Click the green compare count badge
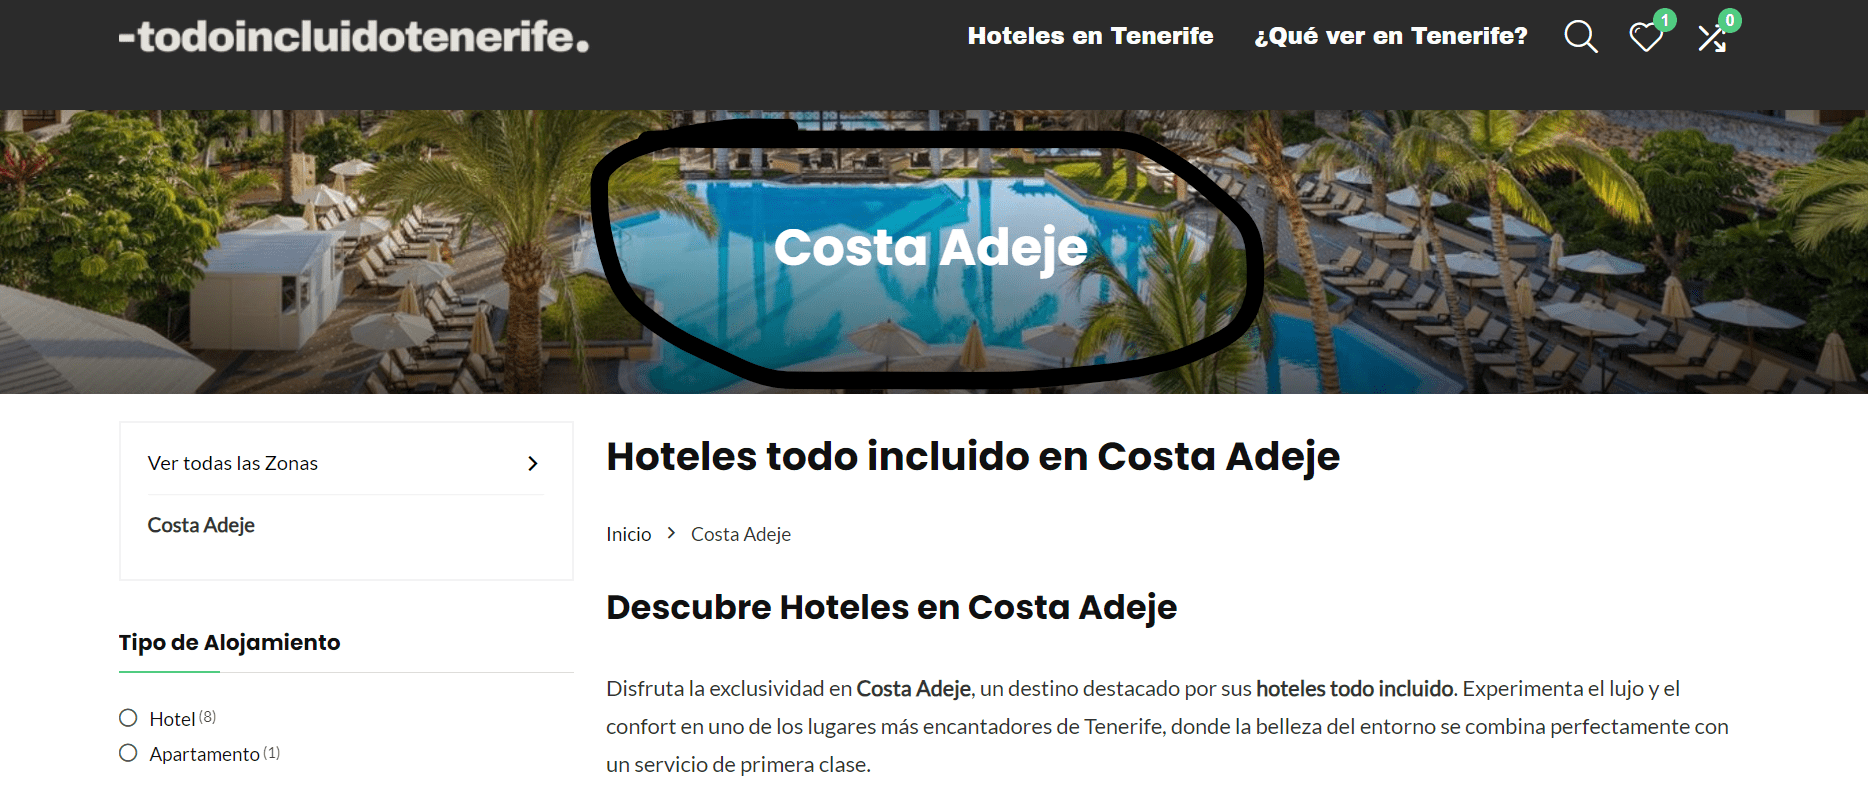The height and width of the screenshot is (799, 1868). (1730, 20)
